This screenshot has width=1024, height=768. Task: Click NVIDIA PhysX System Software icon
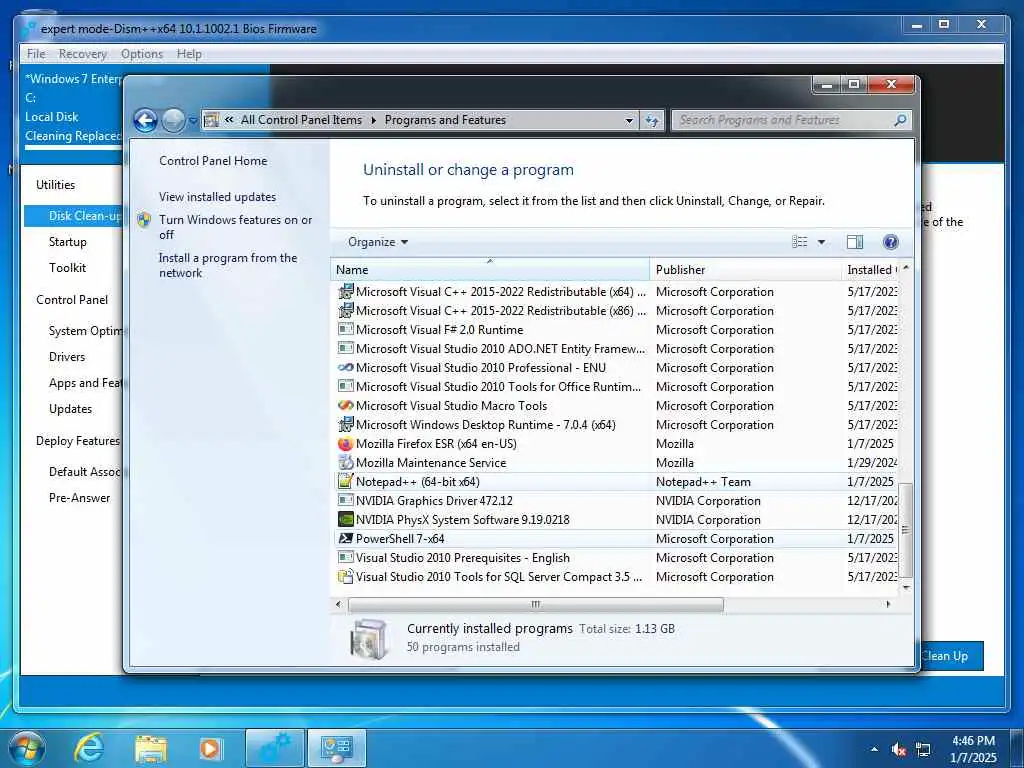coord(345,519)
